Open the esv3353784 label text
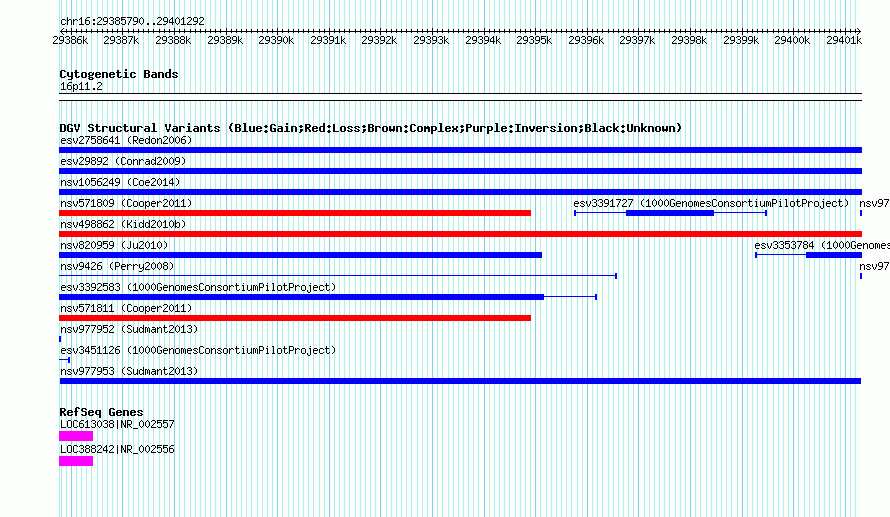The height and width of the screenshot is (517, 890). tap(822, 245)
